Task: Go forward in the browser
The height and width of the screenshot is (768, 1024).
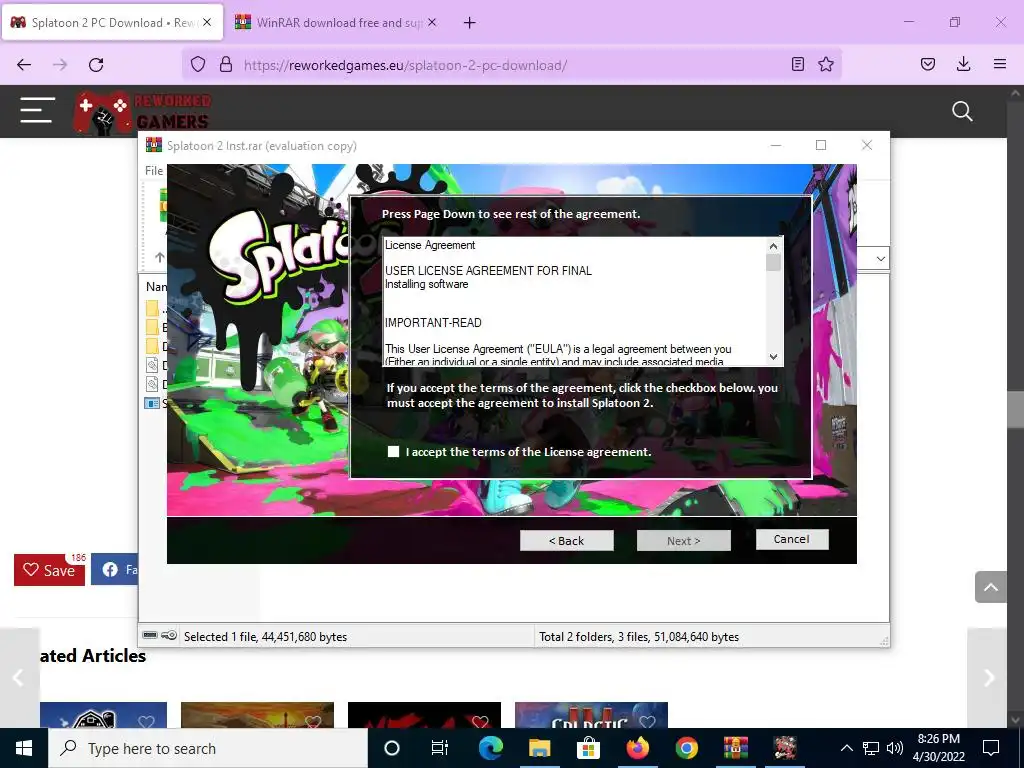Action: pyautogui.click(x=60, y=65)
